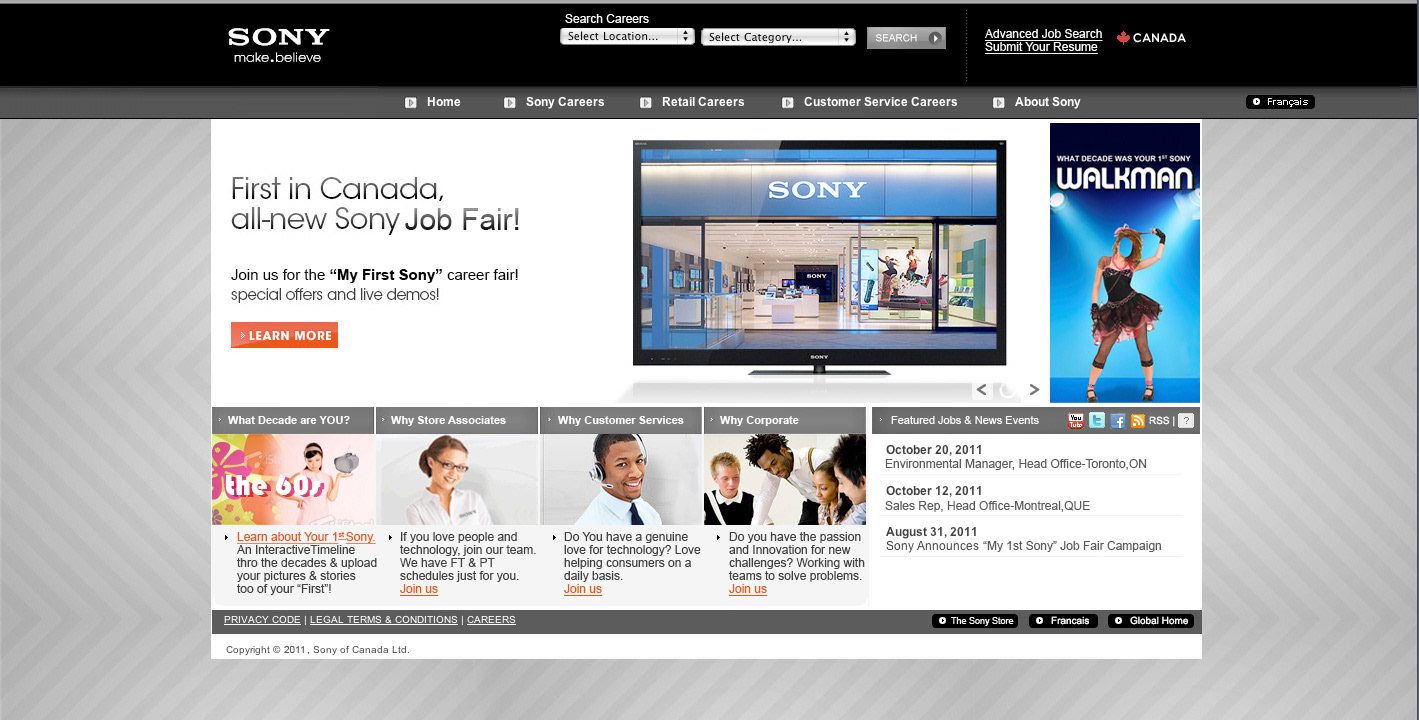
Task: Click corporate team thumbnail image
Action: [785, 480]
